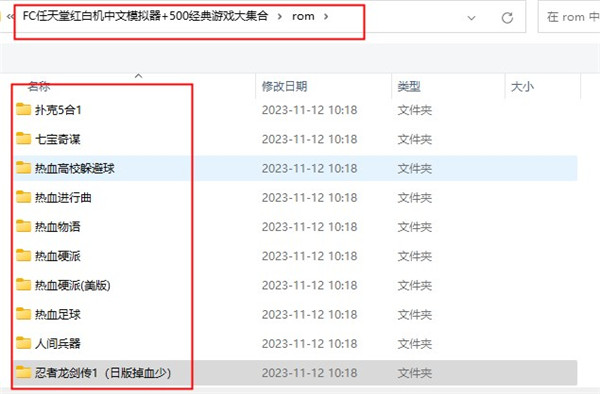Sort by 大小 column header
This screenshot has height=394, width=600.
[x=522, y=86]
